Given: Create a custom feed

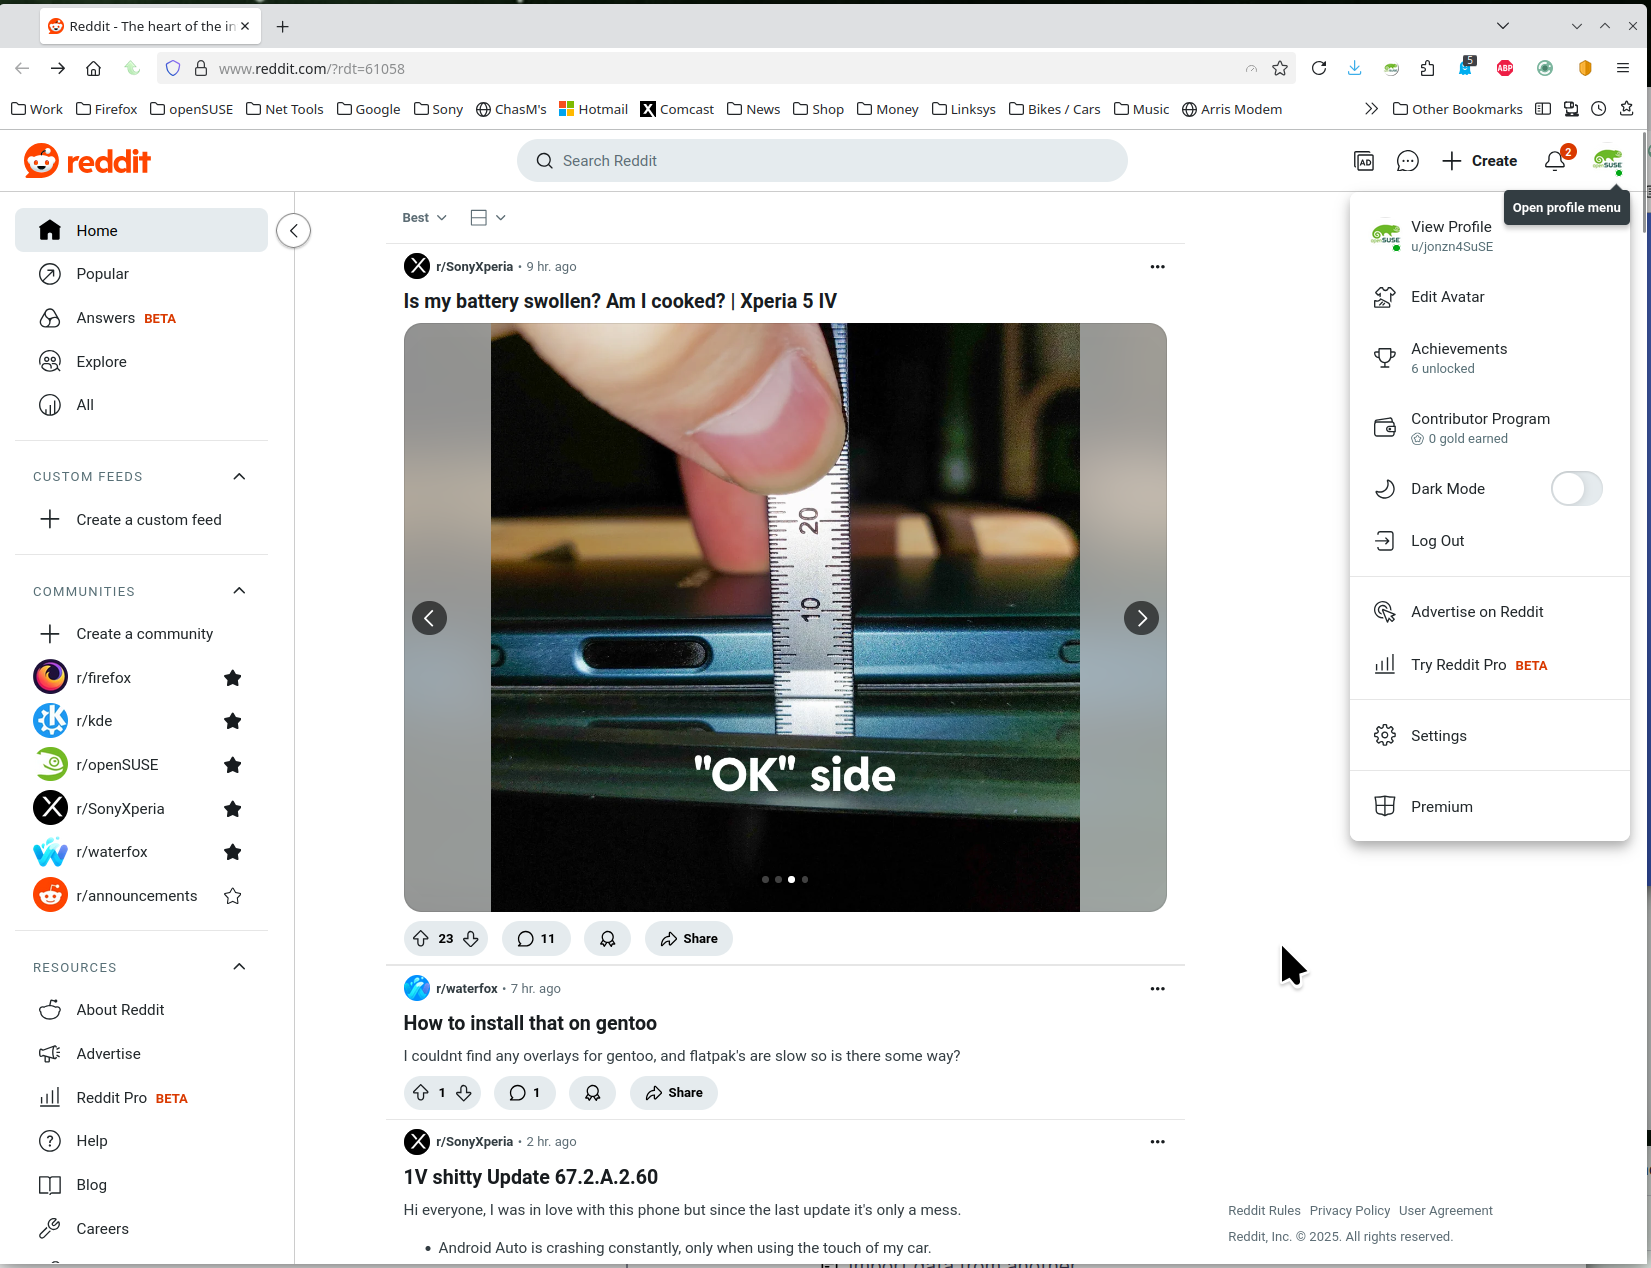Looking at the screenshot, I should (141, 520).
